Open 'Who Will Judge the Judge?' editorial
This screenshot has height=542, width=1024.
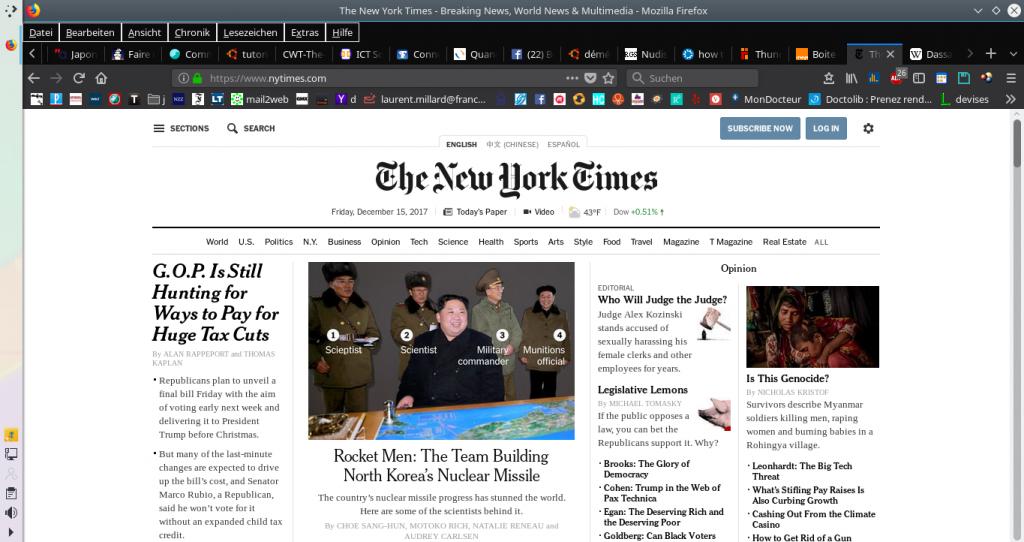coord(662,300)
